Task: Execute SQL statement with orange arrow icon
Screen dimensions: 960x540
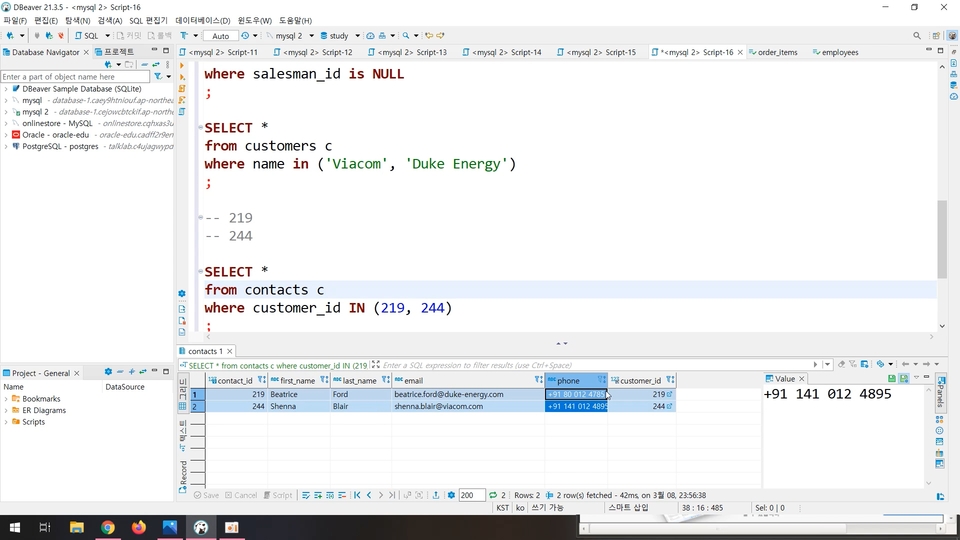Action: pyautogui.click(x=182, y=66)
